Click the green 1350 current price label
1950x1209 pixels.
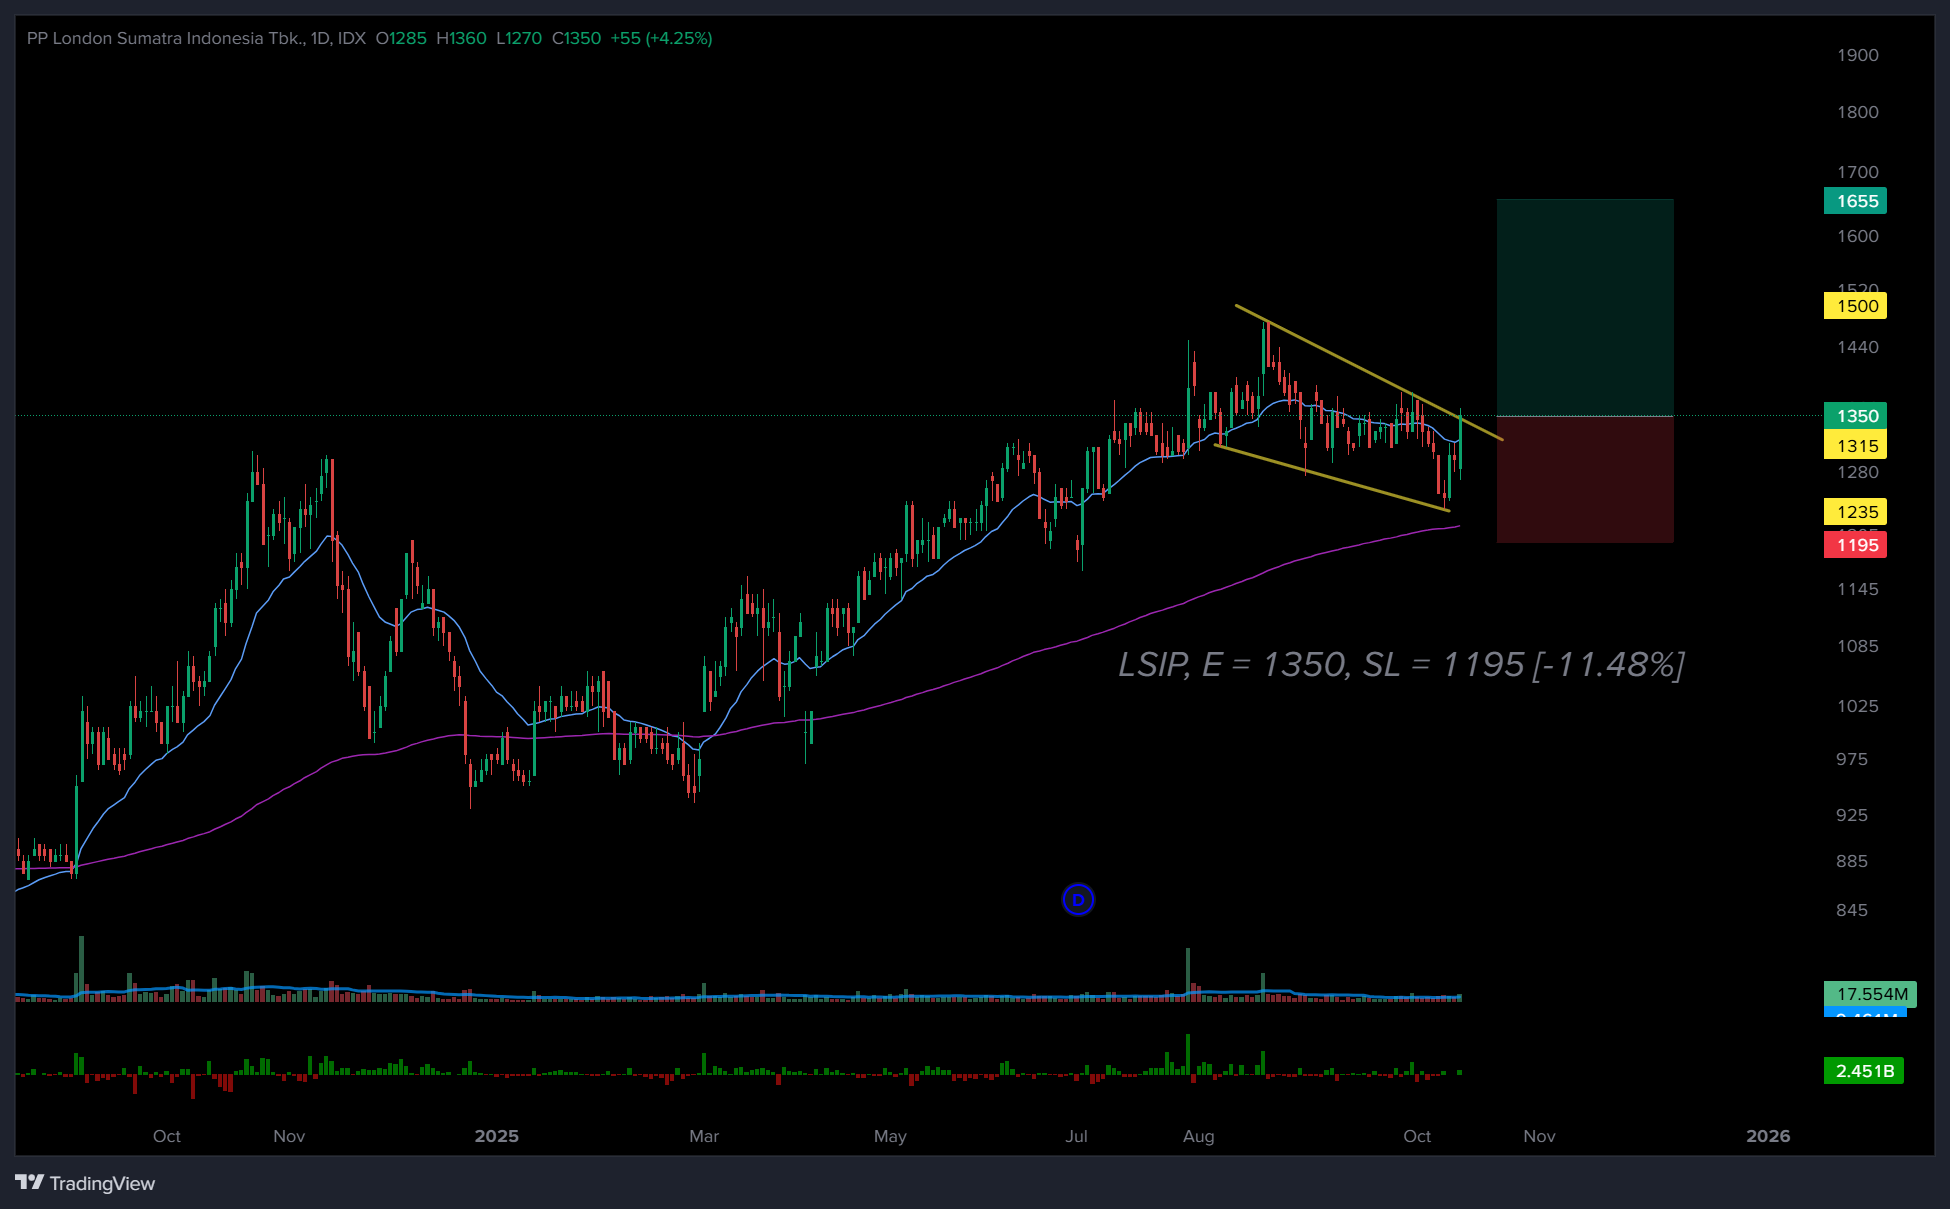[x=1855, y=416]
